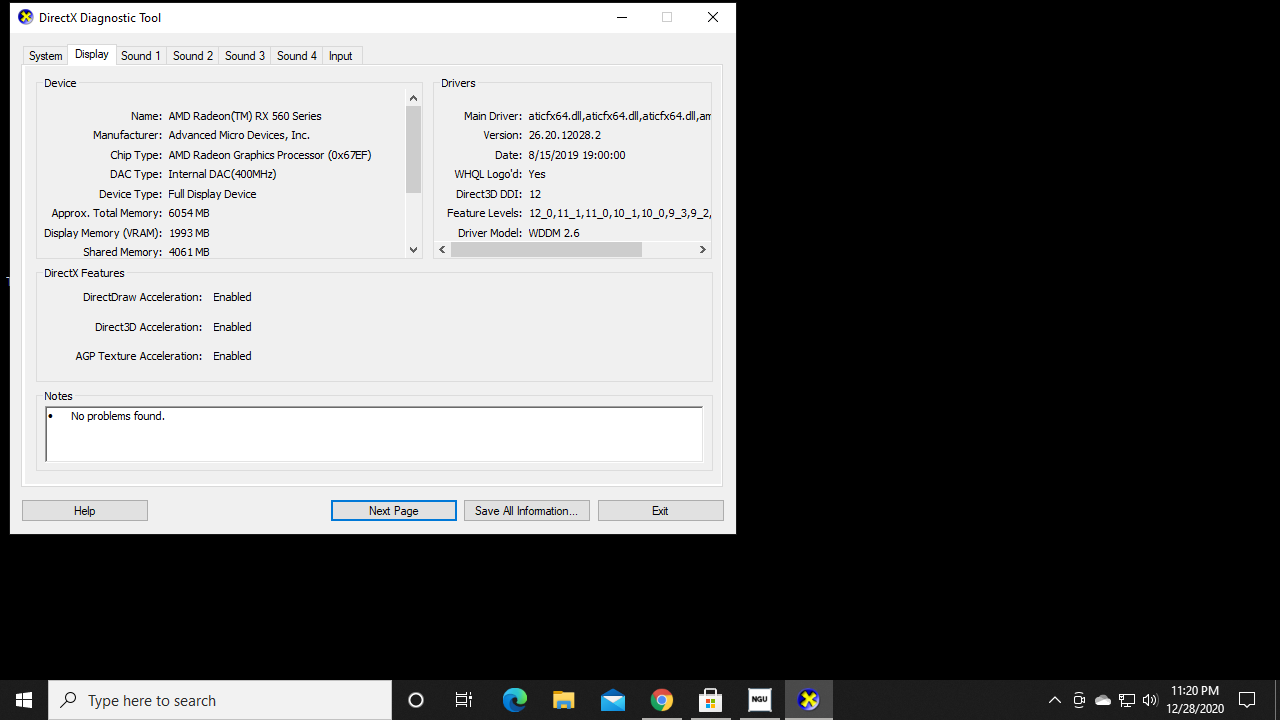Open the Sound 1 tab
1280x720 pixels.
(x=141, y=56)
